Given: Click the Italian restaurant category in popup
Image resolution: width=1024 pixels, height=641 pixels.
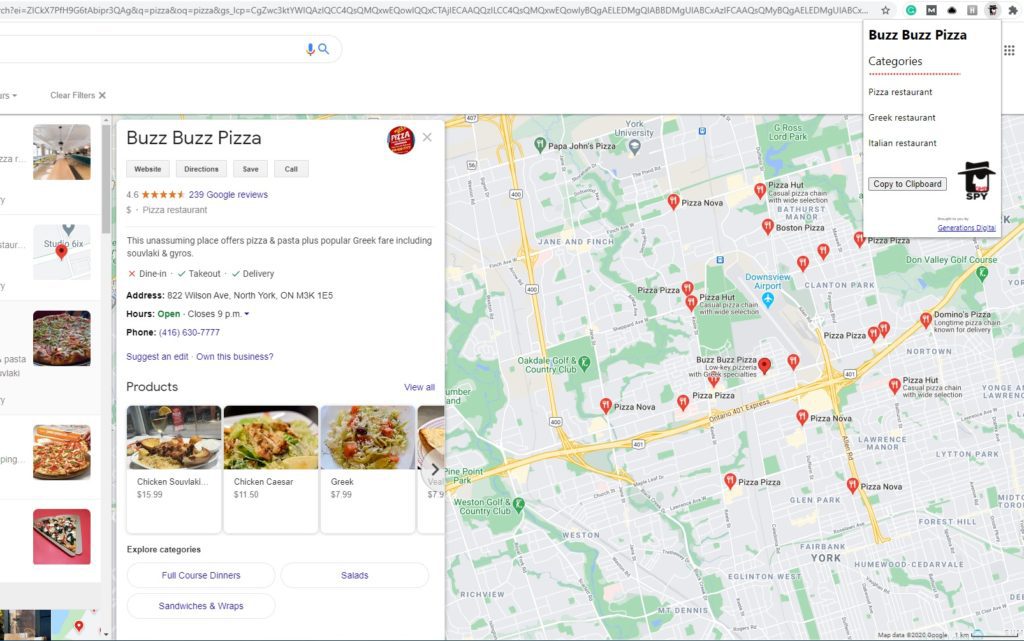Looking at the screenshot, I should [902, 143].
